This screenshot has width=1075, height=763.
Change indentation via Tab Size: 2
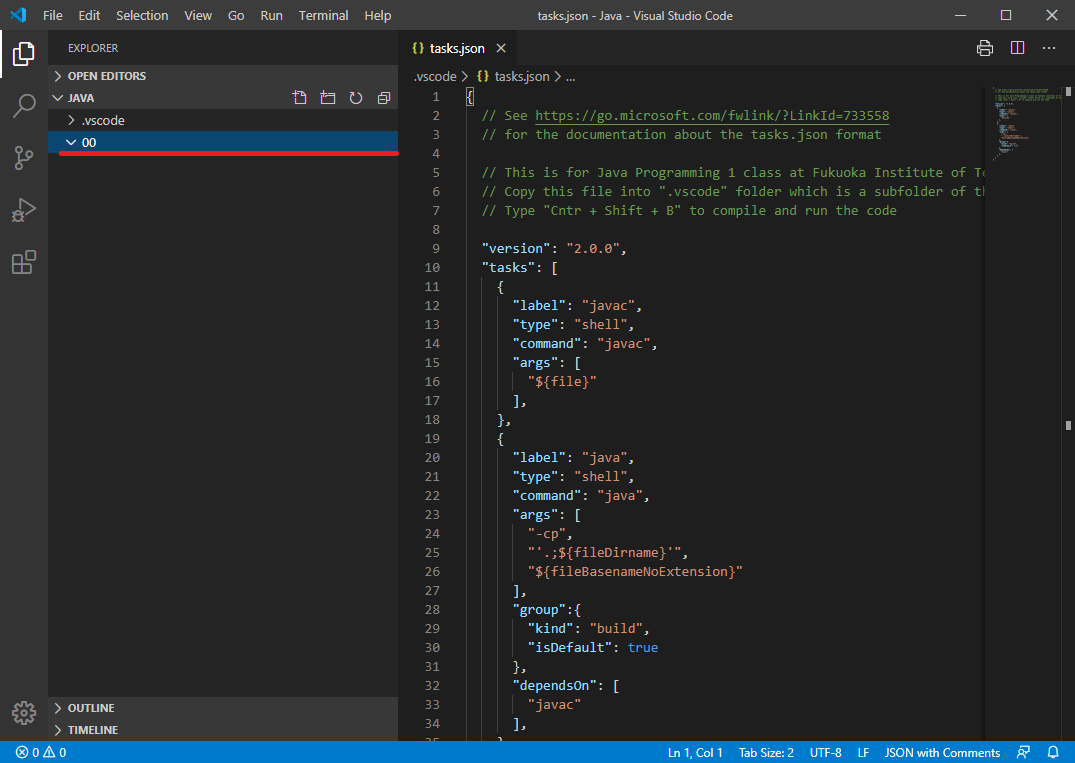(766, 752)
